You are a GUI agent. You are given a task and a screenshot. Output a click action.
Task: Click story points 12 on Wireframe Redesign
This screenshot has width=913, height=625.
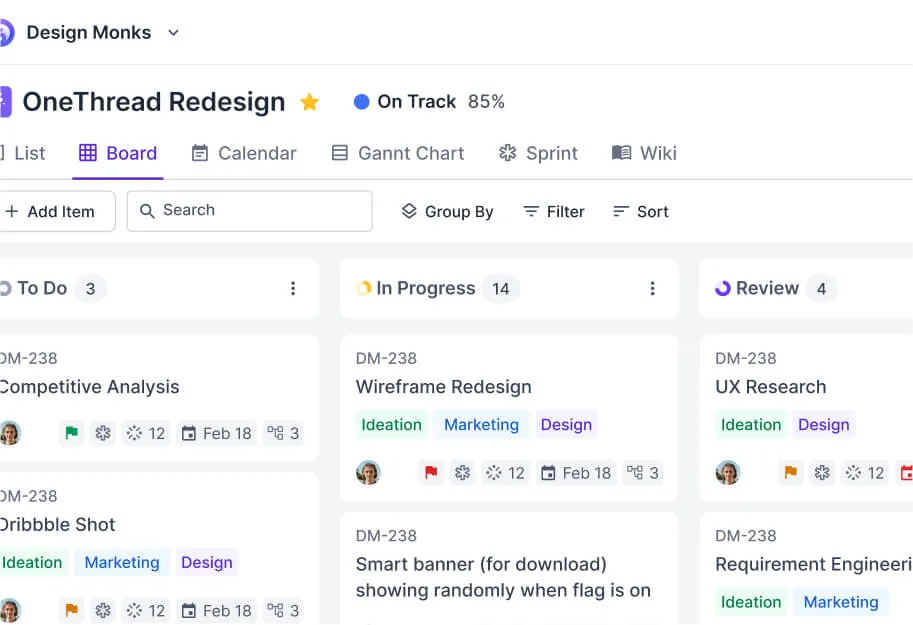pyautogui.click(x=505, y=472)
